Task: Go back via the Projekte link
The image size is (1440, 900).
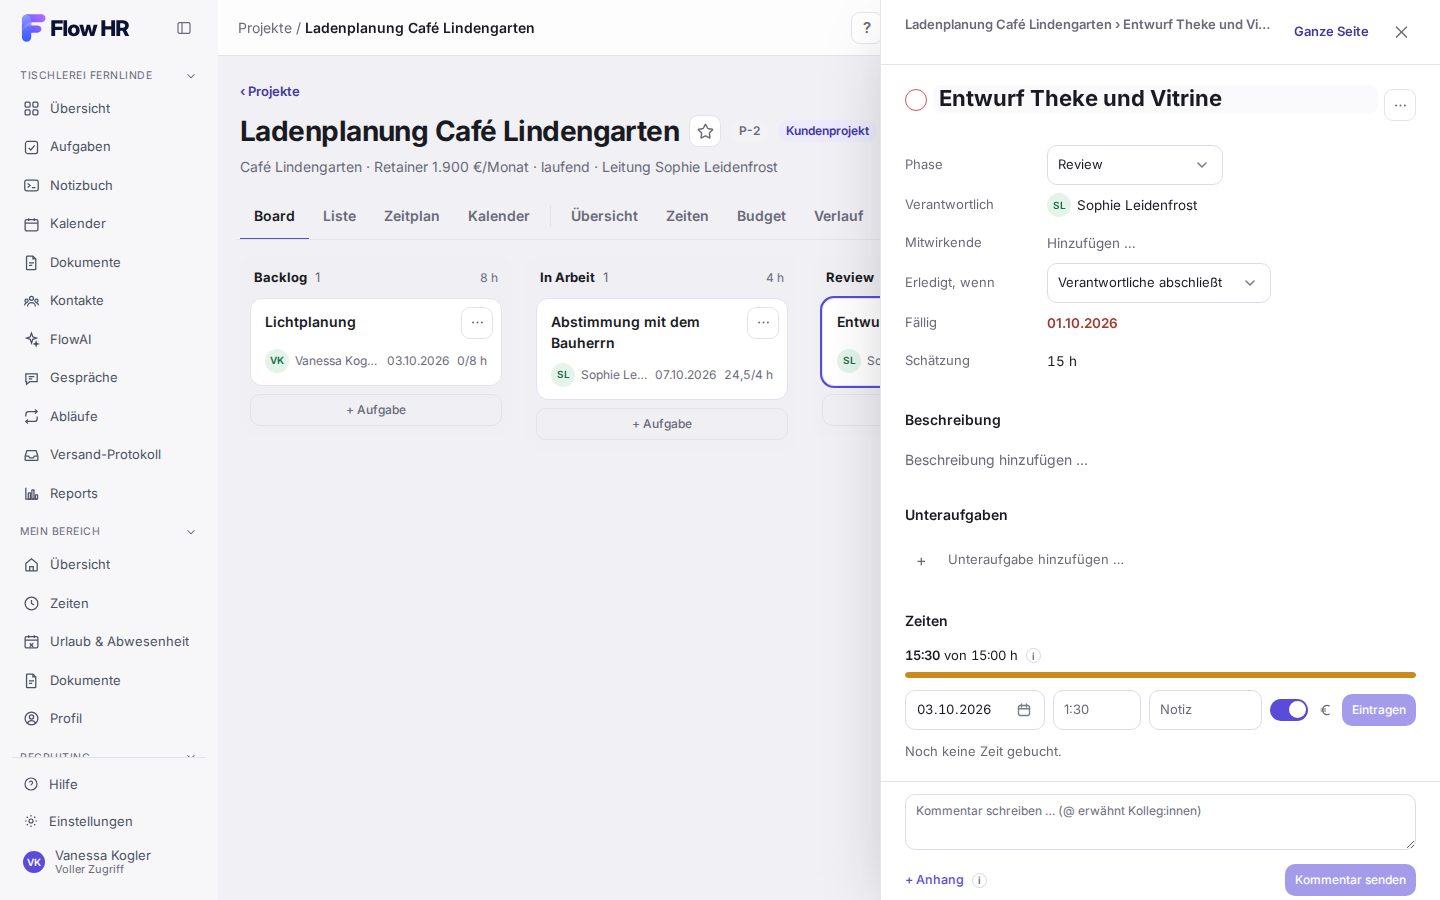Action: coord(270,92)
